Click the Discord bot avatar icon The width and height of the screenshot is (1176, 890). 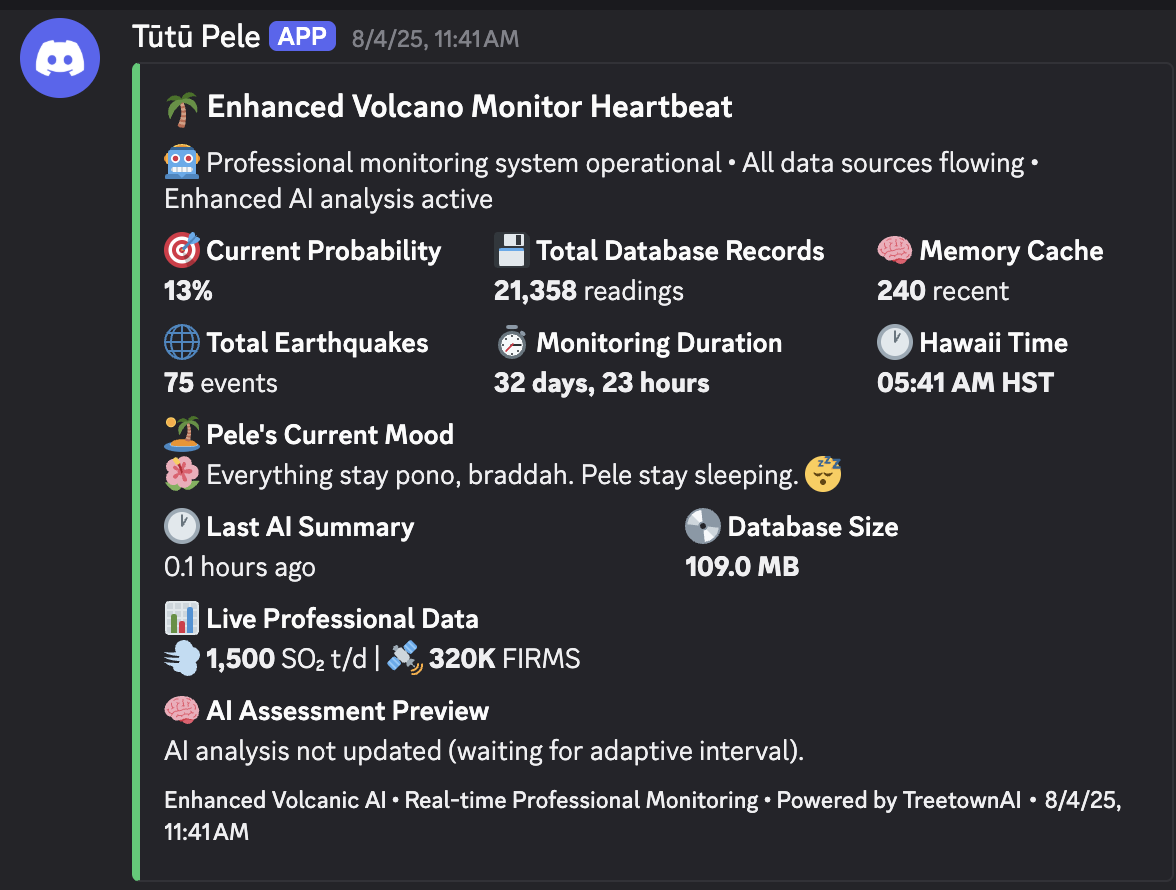click(x=60, y=59)
